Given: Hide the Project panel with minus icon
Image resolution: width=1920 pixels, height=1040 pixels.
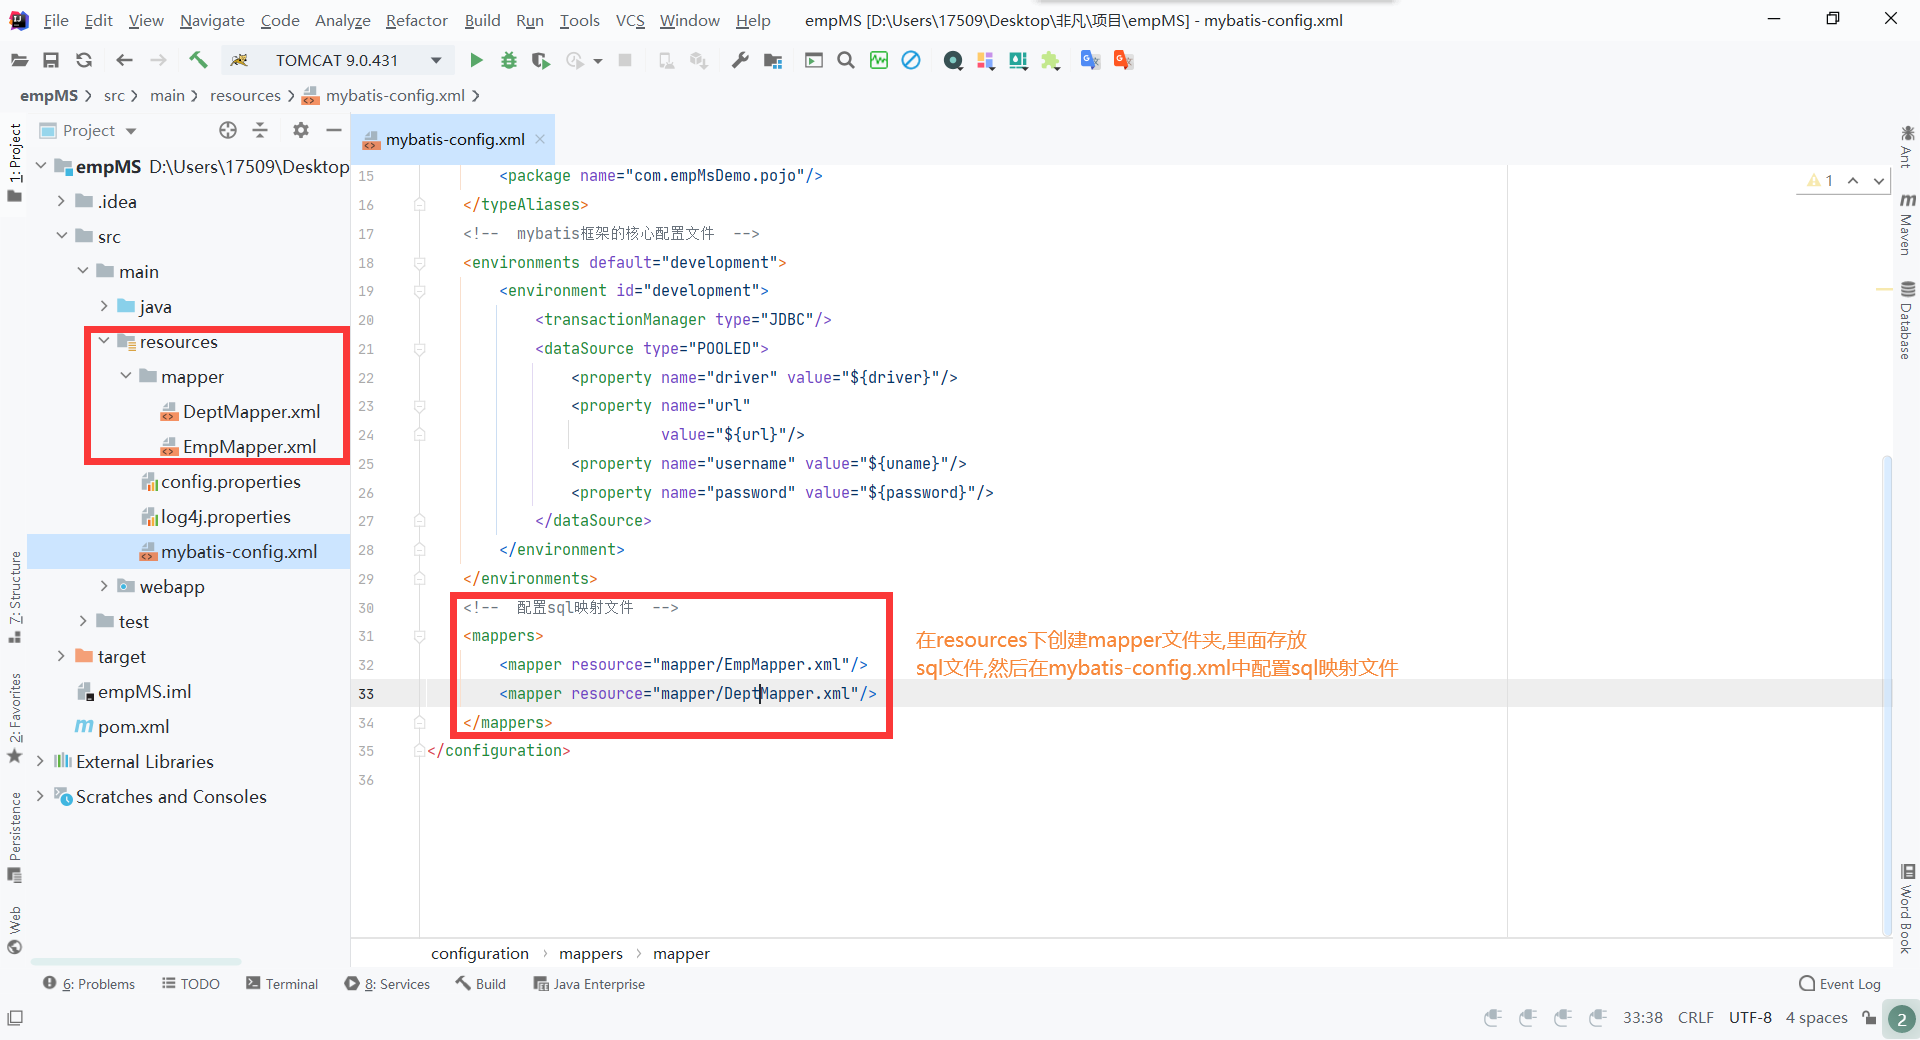Looking at the screenshot, I should [x=334, y=130].
